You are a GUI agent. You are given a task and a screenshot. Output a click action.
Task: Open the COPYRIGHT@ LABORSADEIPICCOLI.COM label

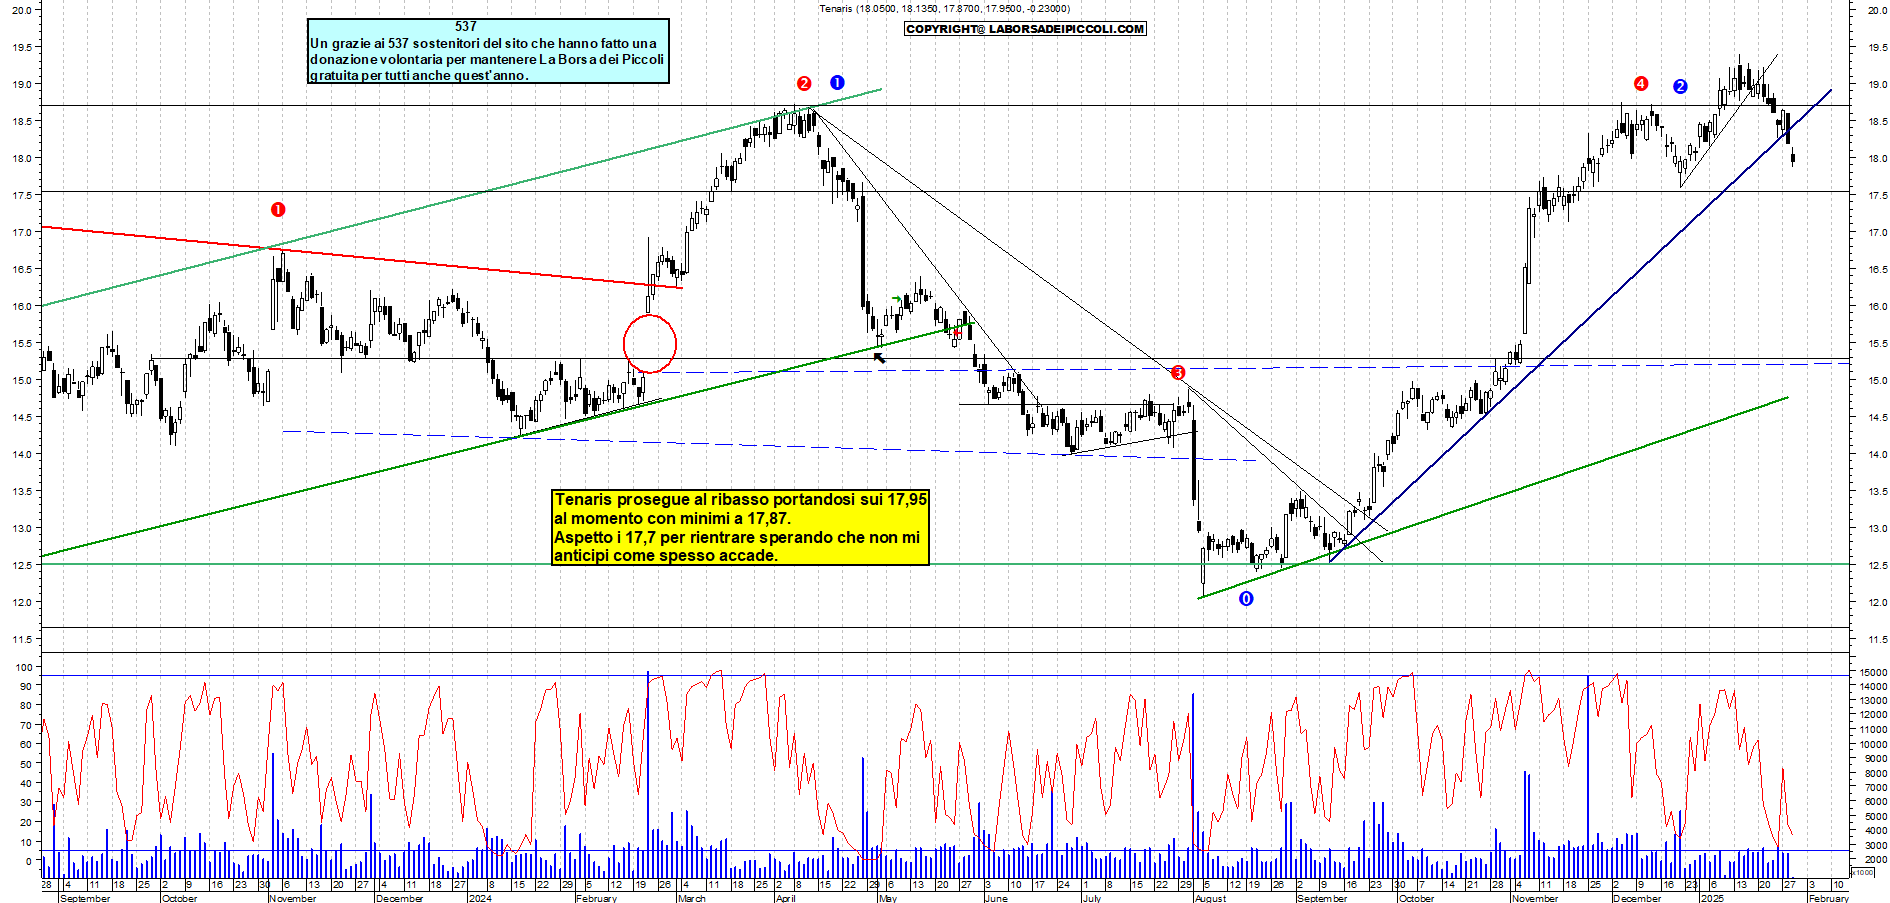point(1025,29)
